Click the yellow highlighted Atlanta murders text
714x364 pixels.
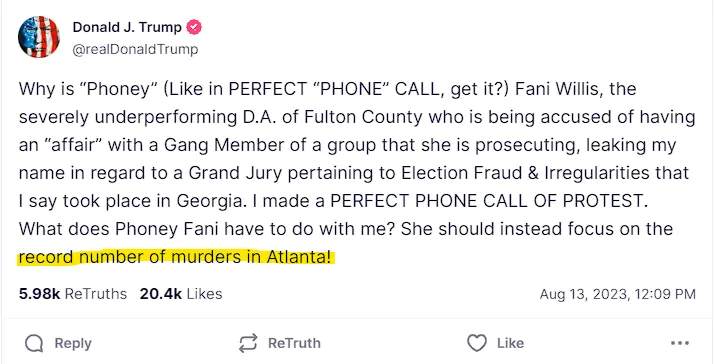coord(176,257)
